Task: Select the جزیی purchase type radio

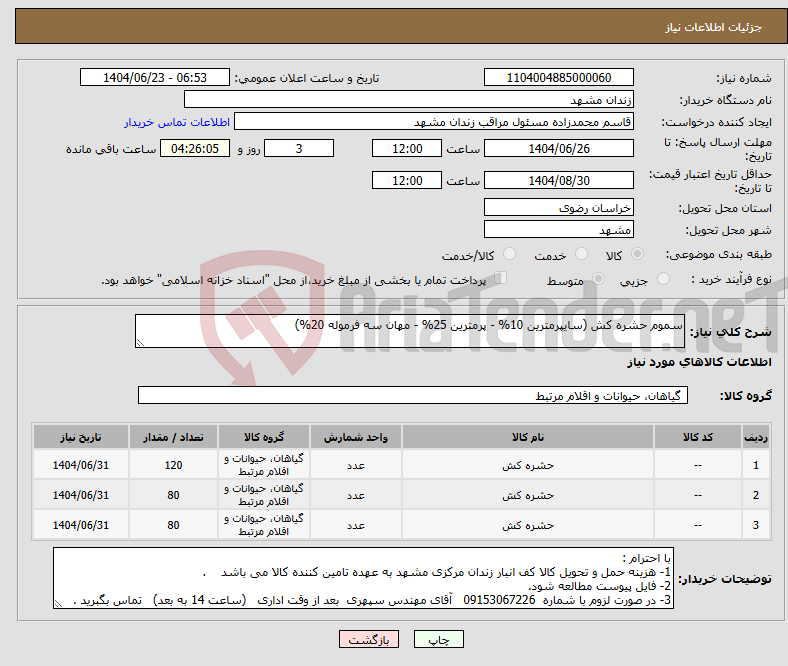Action: pos(663,278)
